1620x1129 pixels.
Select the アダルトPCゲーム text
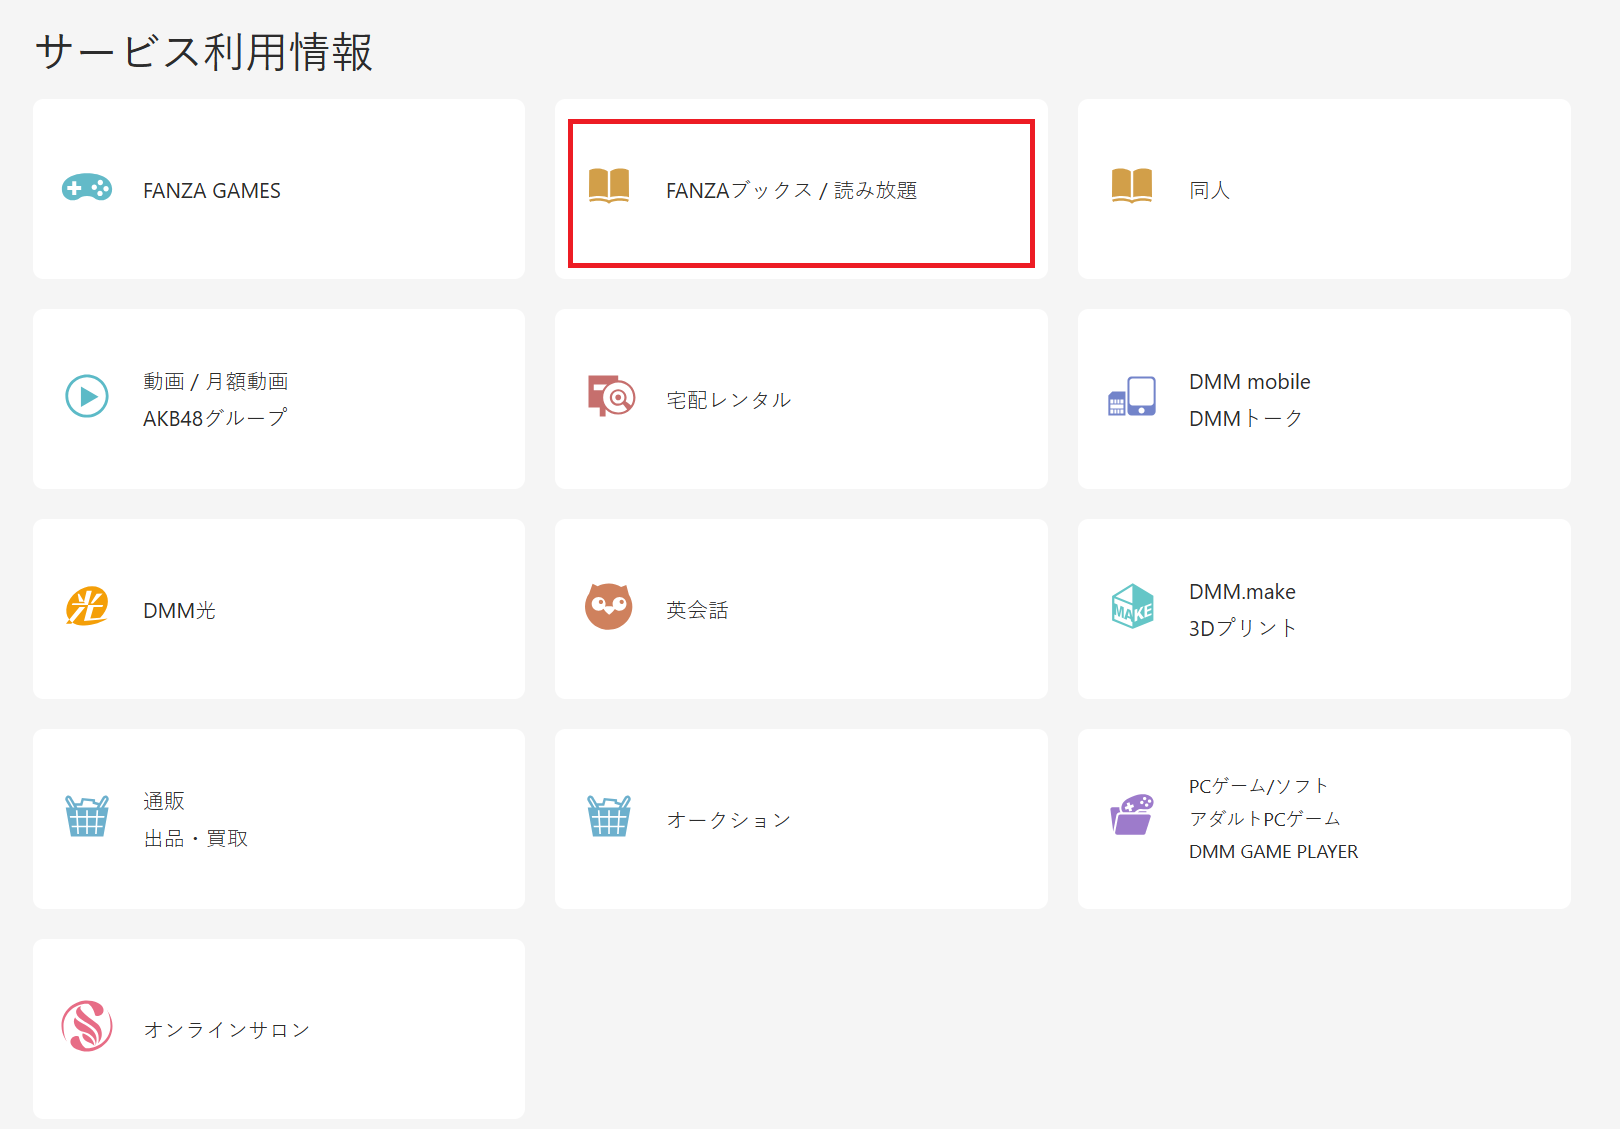click(1264, 819)
